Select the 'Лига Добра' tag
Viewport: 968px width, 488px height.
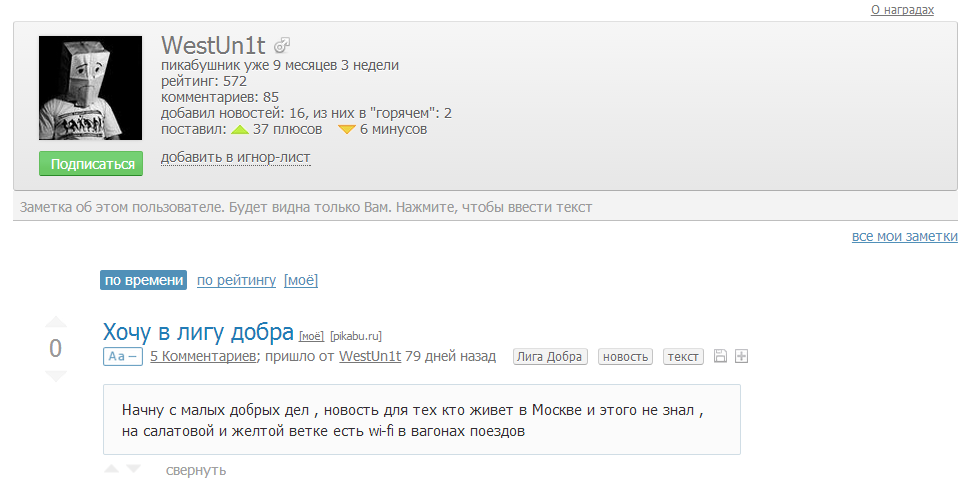(x=549, y=356)
